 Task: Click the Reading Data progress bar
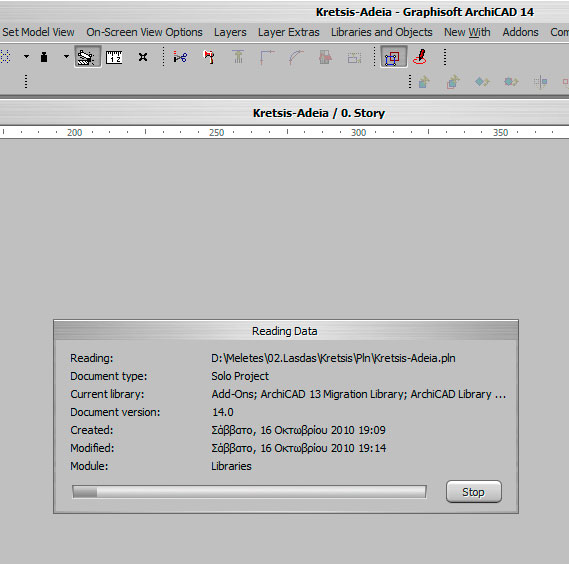pyautogui.click(x=249, y=492)
